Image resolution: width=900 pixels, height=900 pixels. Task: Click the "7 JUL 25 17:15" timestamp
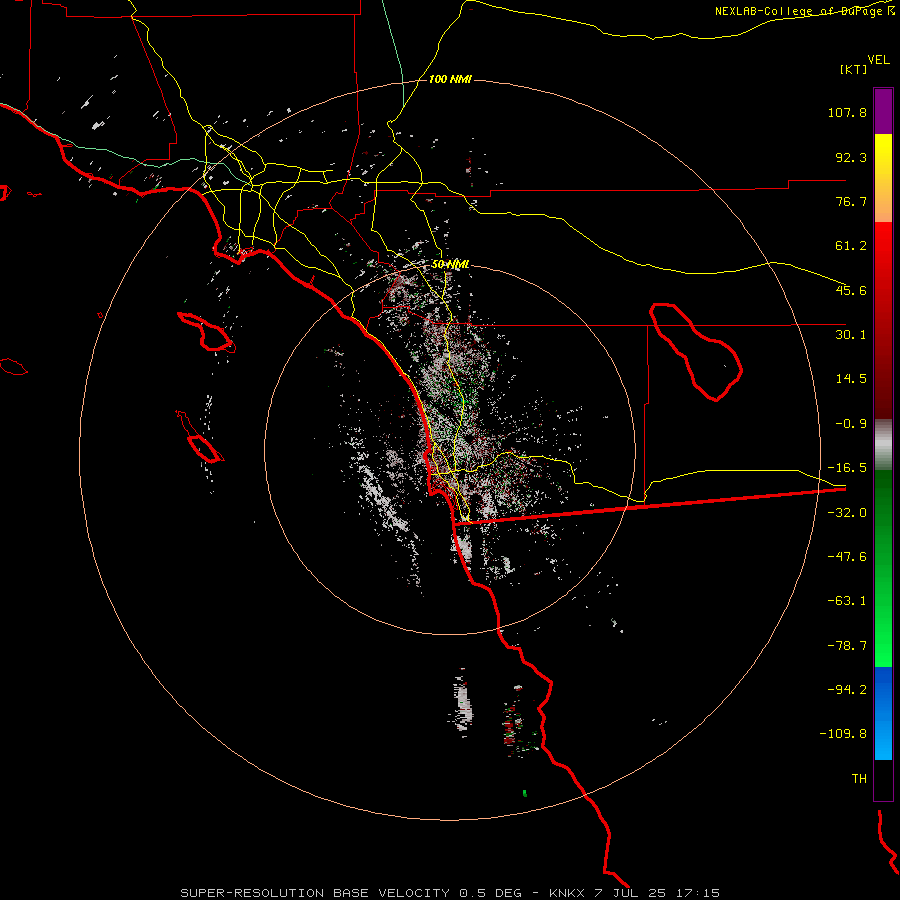658,893
